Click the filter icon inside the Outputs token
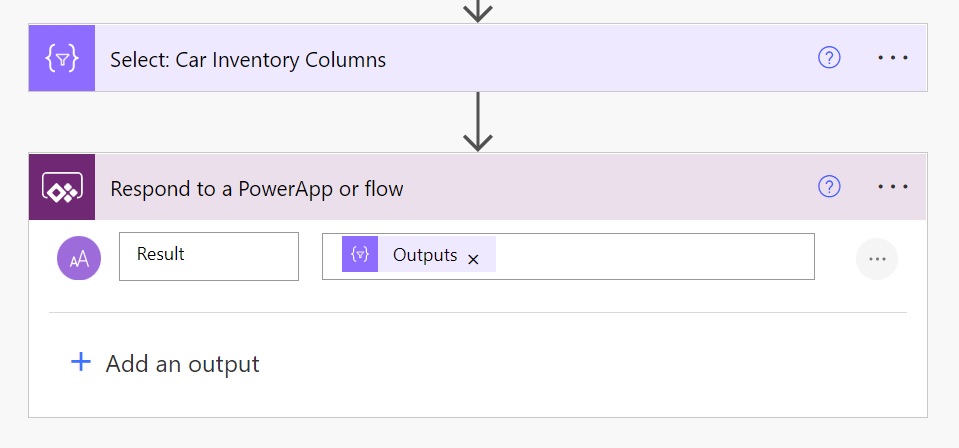959x448 pixels. pyautogui.click(x=360, y=254)
